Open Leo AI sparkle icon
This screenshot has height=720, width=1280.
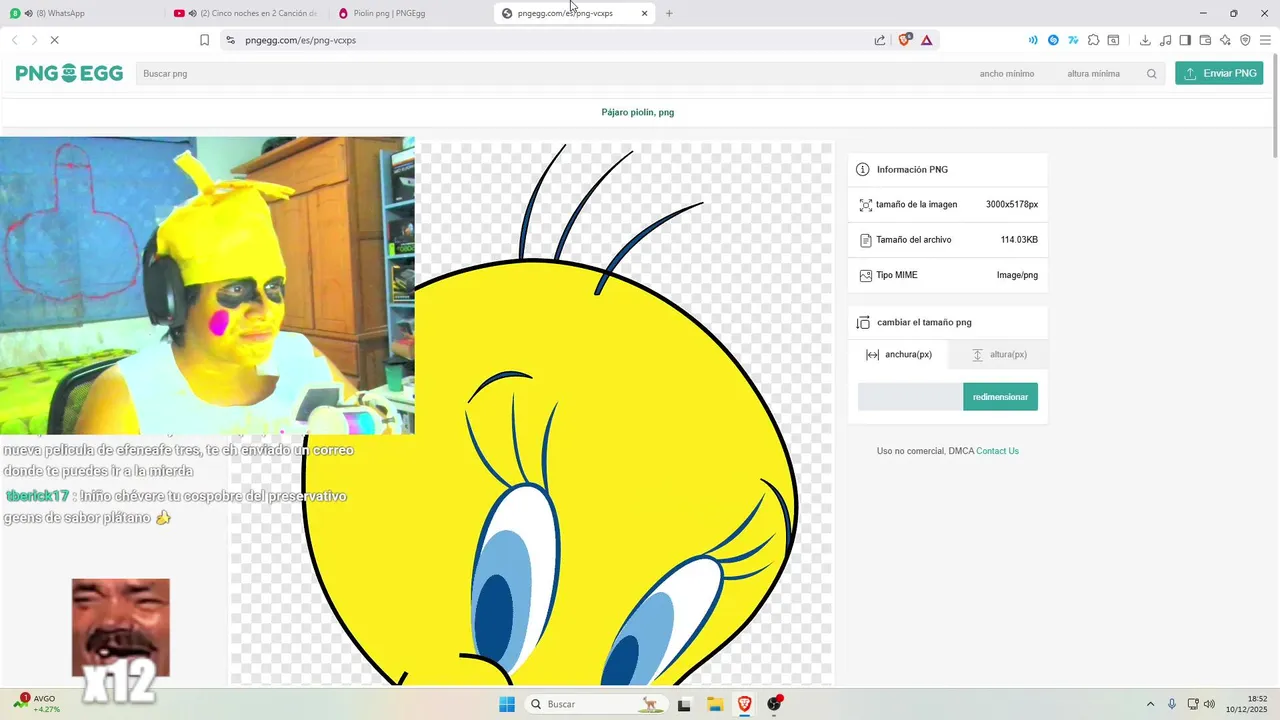point(1225,40)
